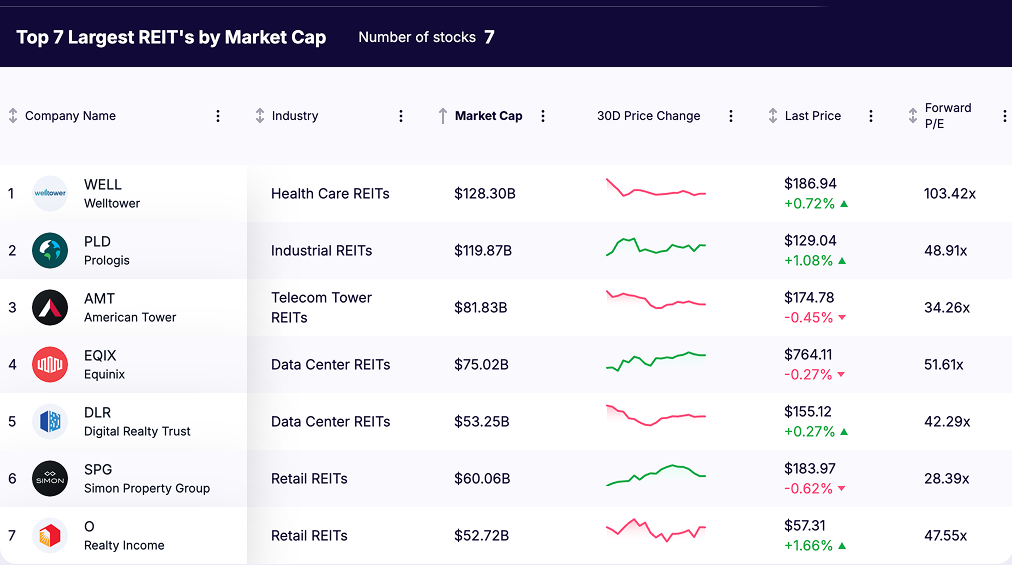Viewport: 1012px width, 565px height.
Task: Click the Prologis 30-day price sparkline
Action: tap(656, 246)
